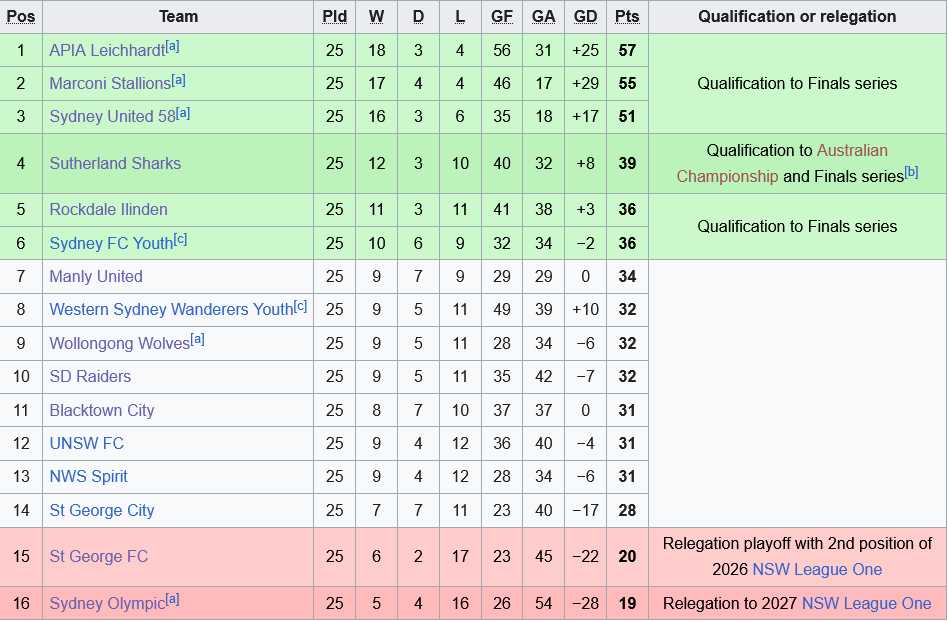Image resolution: width=948 pixels, height=622 pixels.
Task: Click the Sydney United 58 link
Action: 112,117
